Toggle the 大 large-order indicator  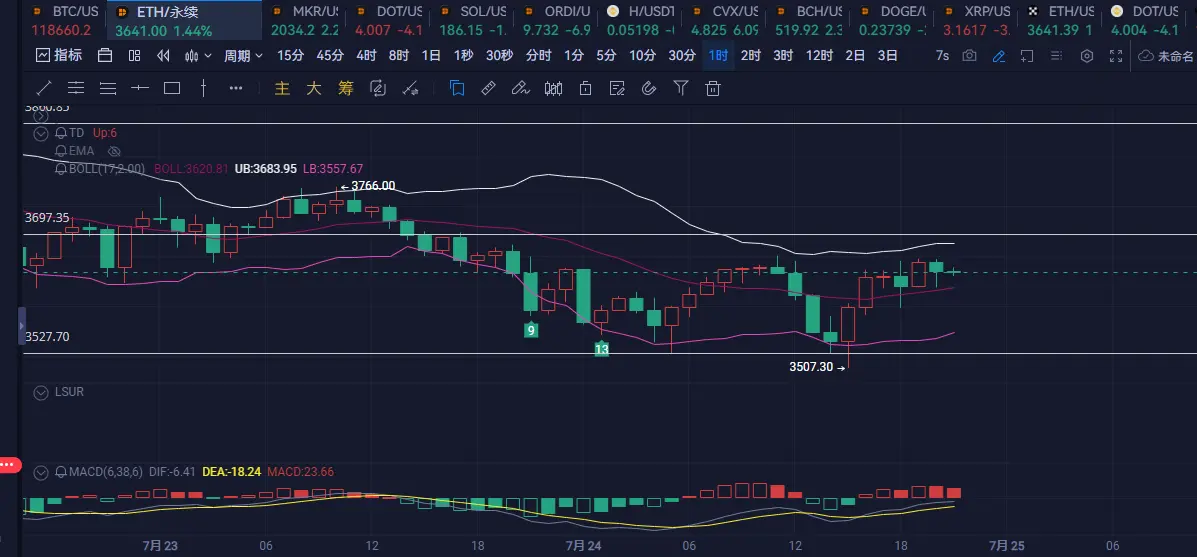(314, 88)
